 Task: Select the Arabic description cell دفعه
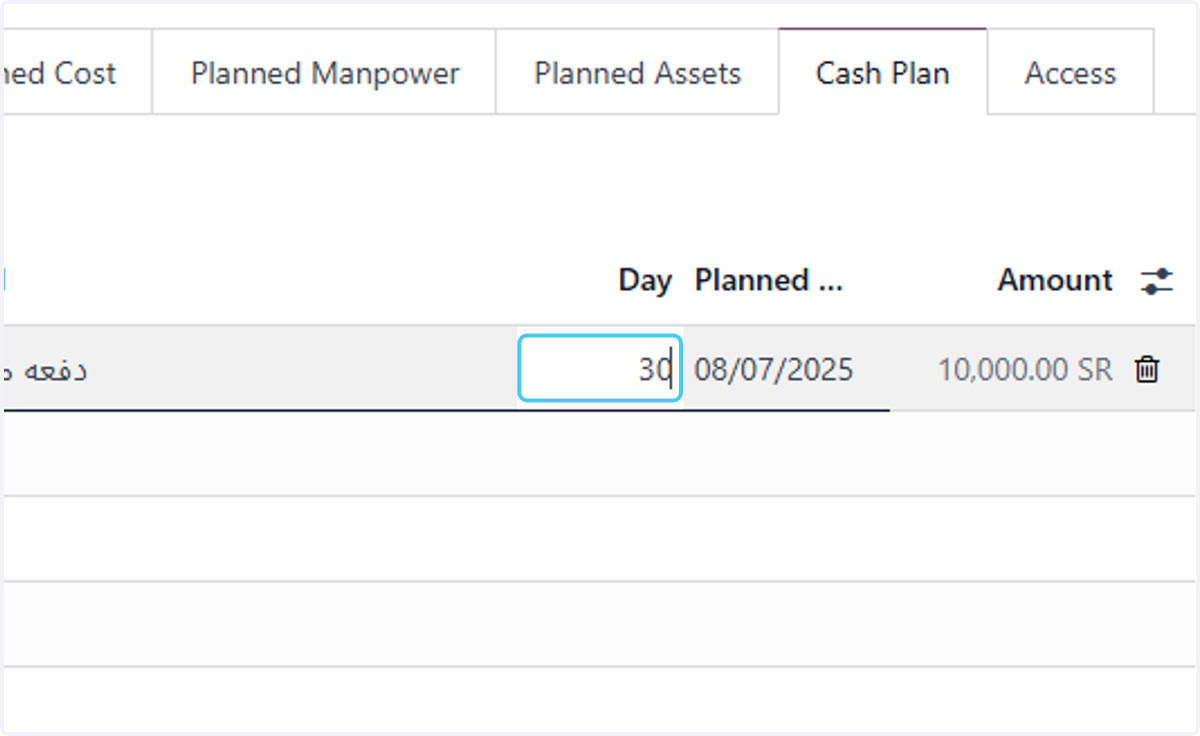[x=260, y=368]
